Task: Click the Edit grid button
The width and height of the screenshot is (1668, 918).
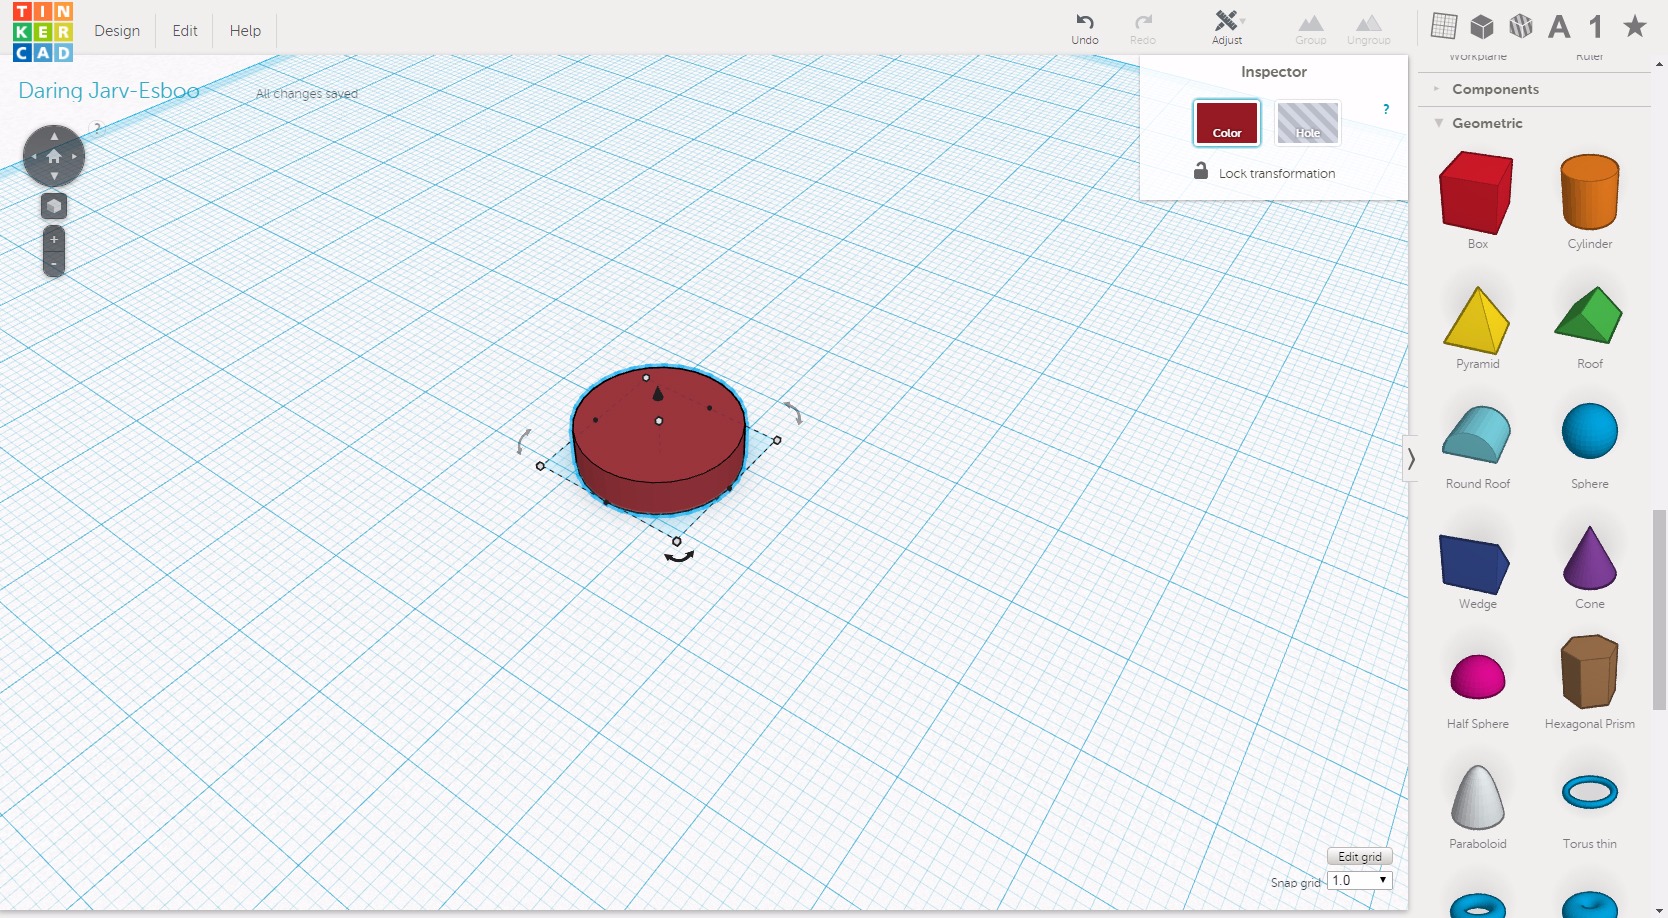Action: coord(1359,857)
